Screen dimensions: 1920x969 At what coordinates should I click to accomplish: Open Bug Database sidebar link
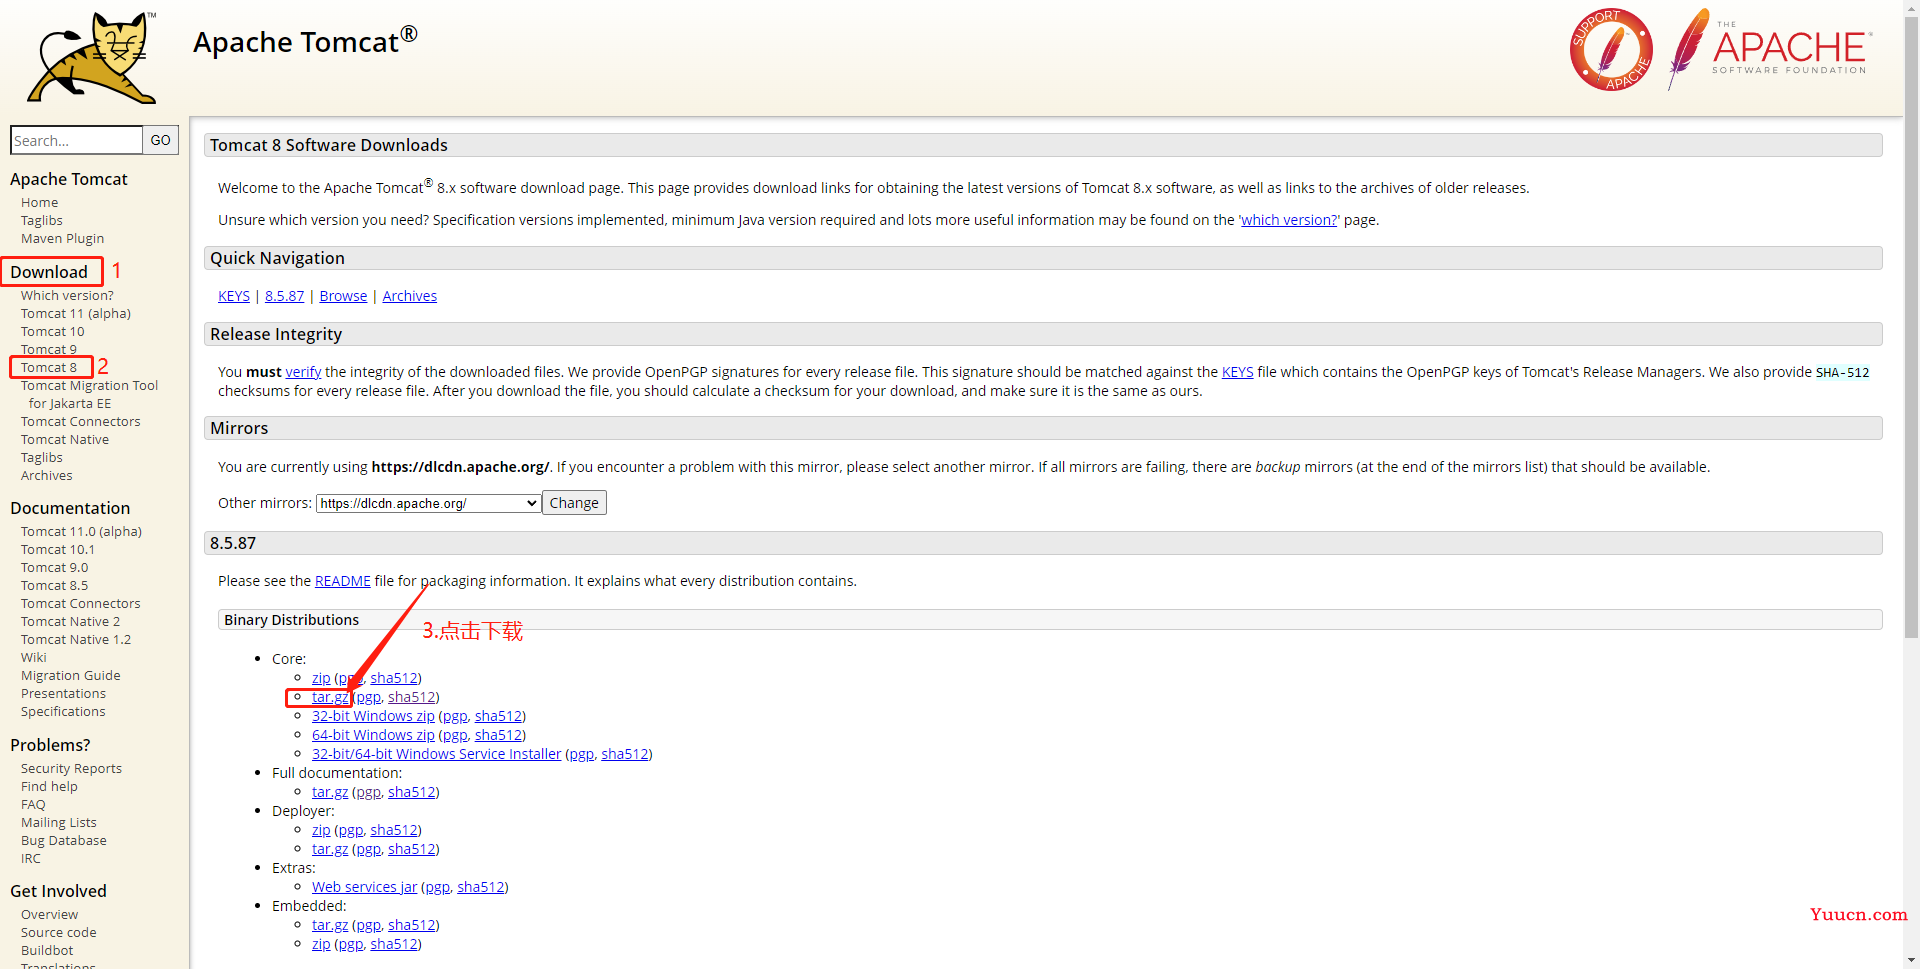[x=64, y=840]
